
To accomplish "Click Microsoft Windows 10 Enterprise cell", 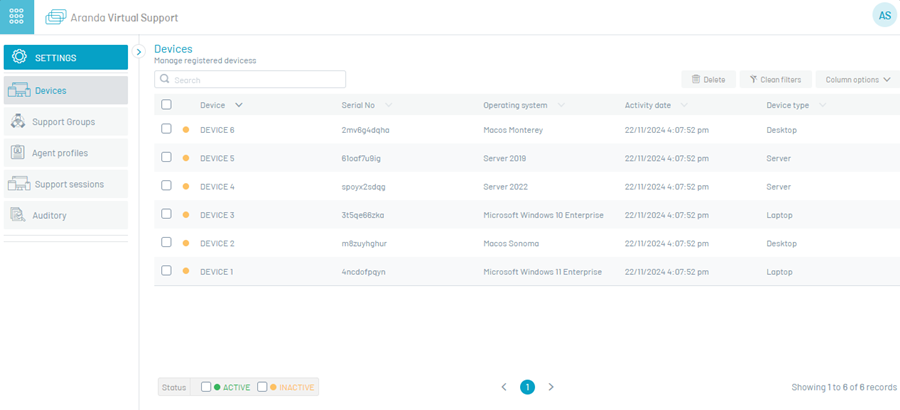I will (543, 215).
